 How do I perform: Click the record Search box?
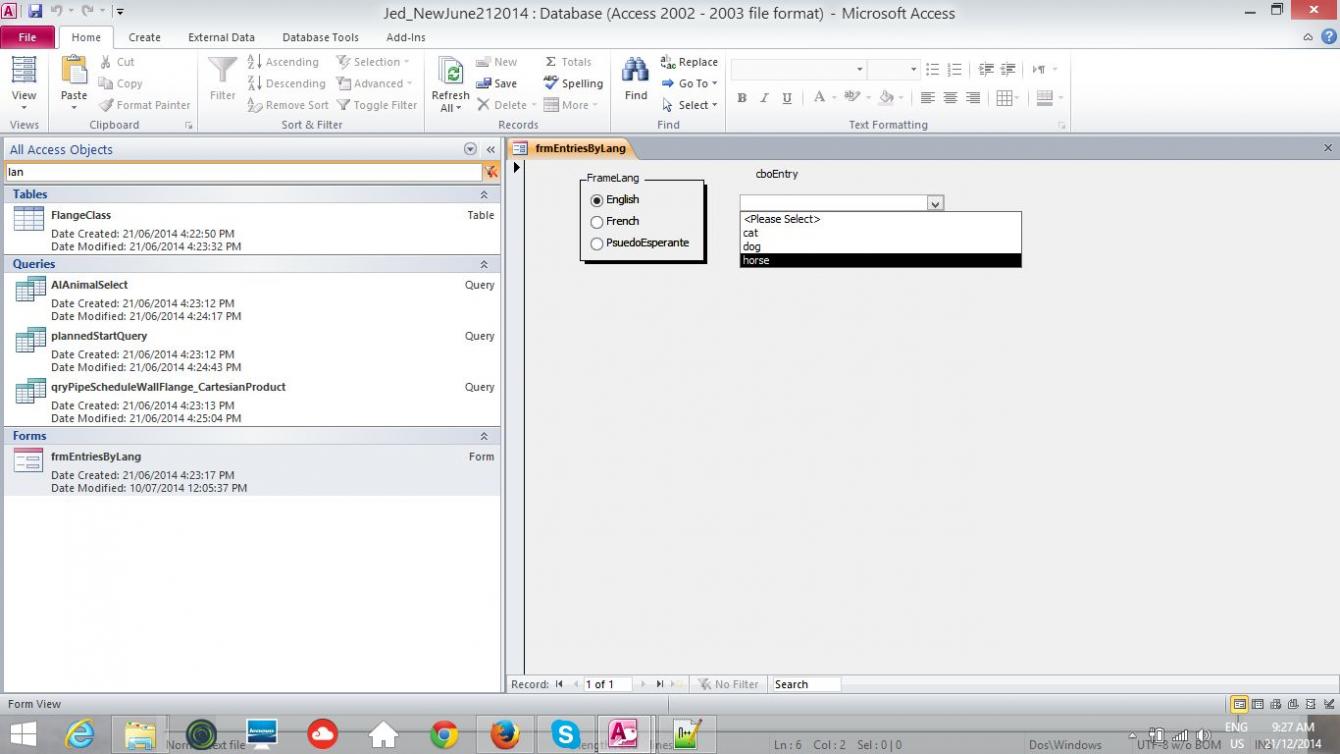[x=806, y=685]
